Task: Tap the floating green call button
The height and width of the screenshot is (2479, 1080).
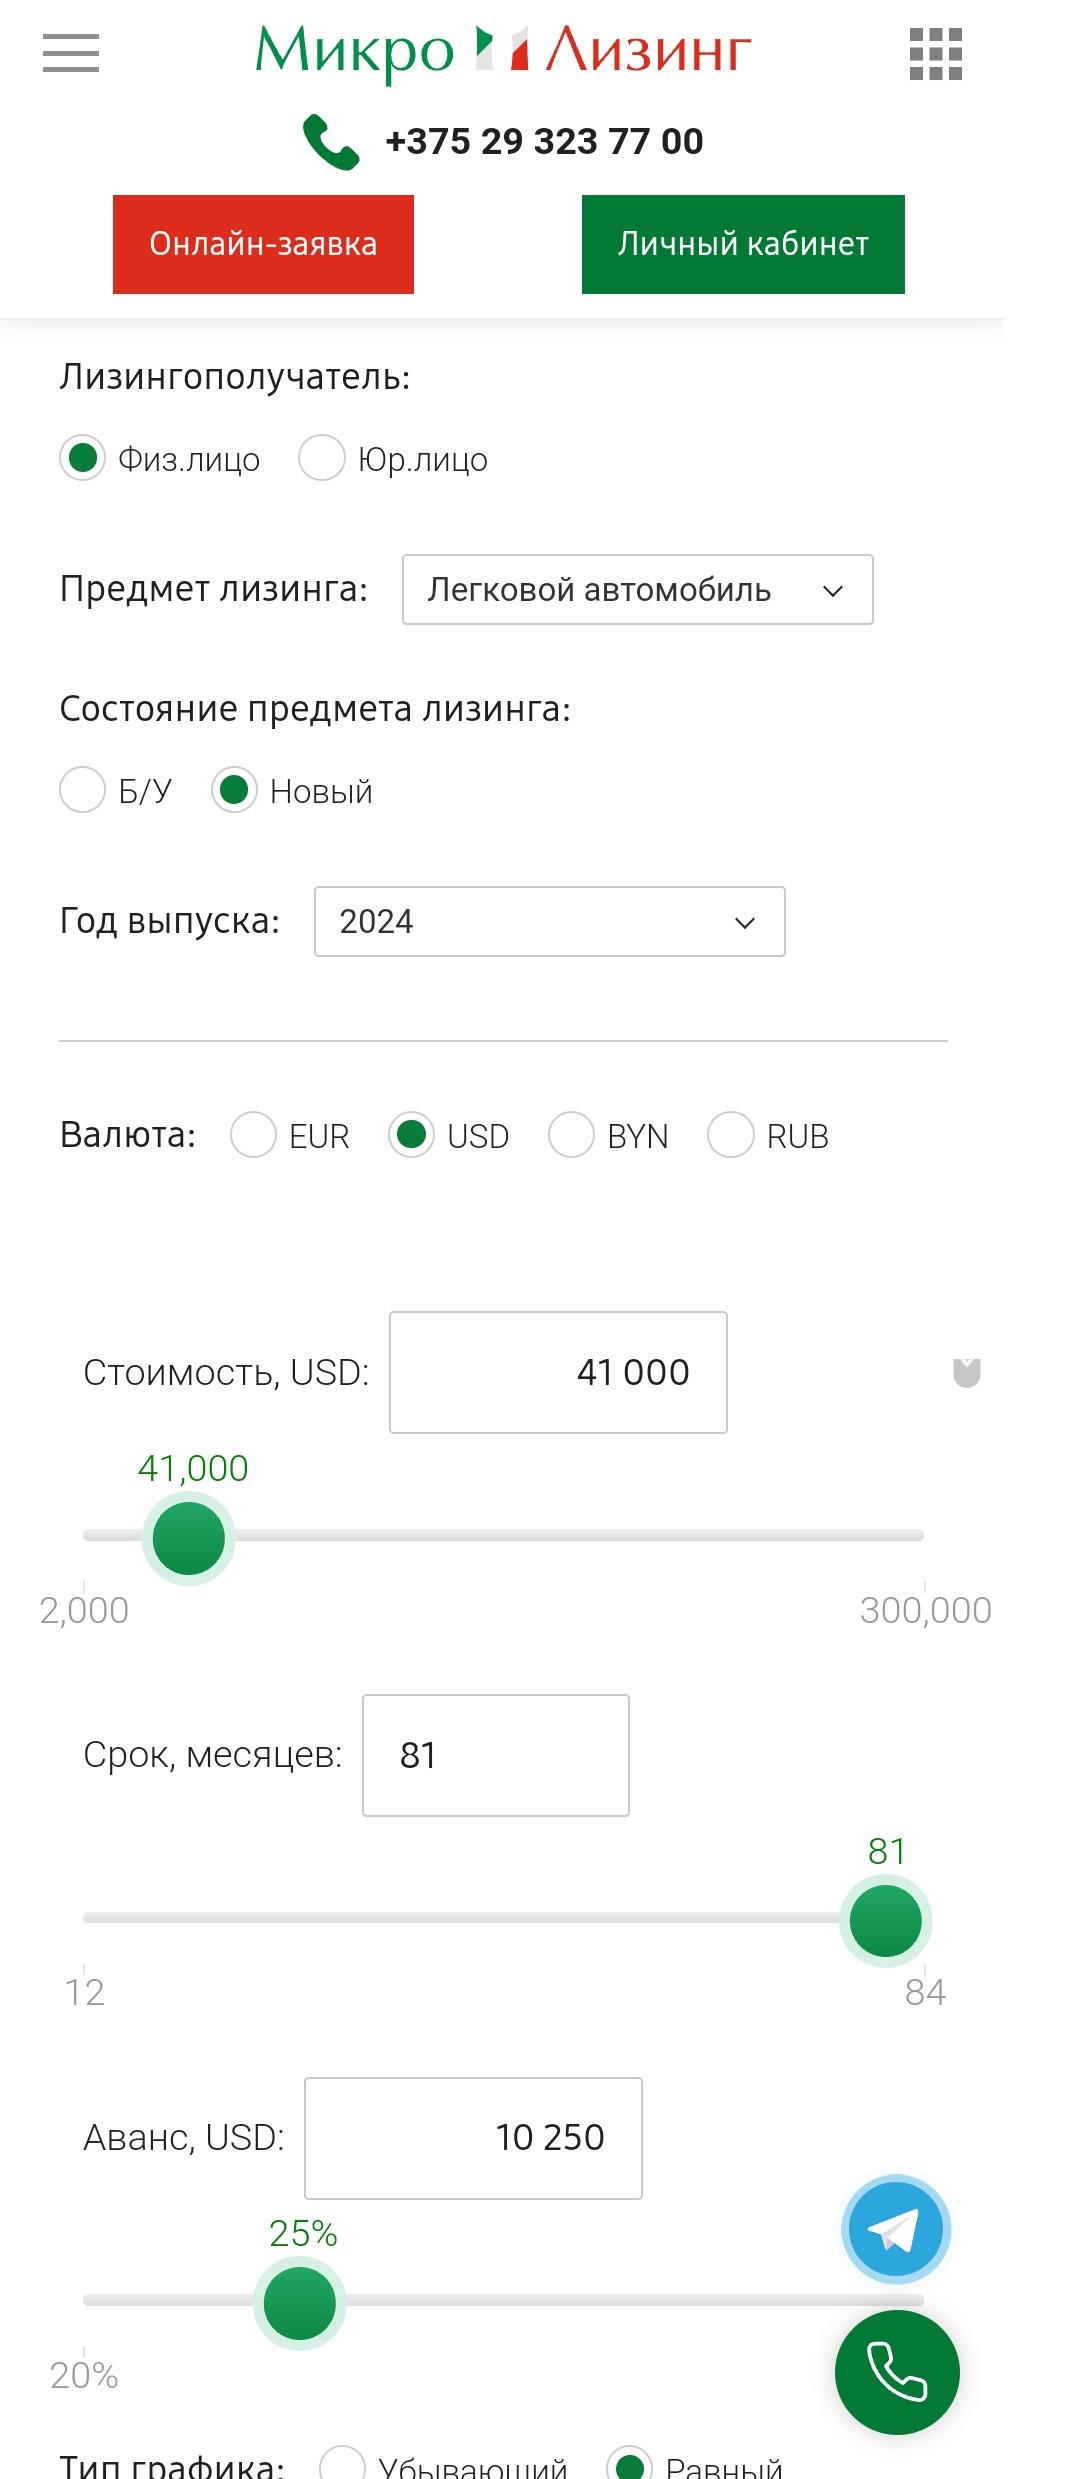Action: pos(897,2372)
